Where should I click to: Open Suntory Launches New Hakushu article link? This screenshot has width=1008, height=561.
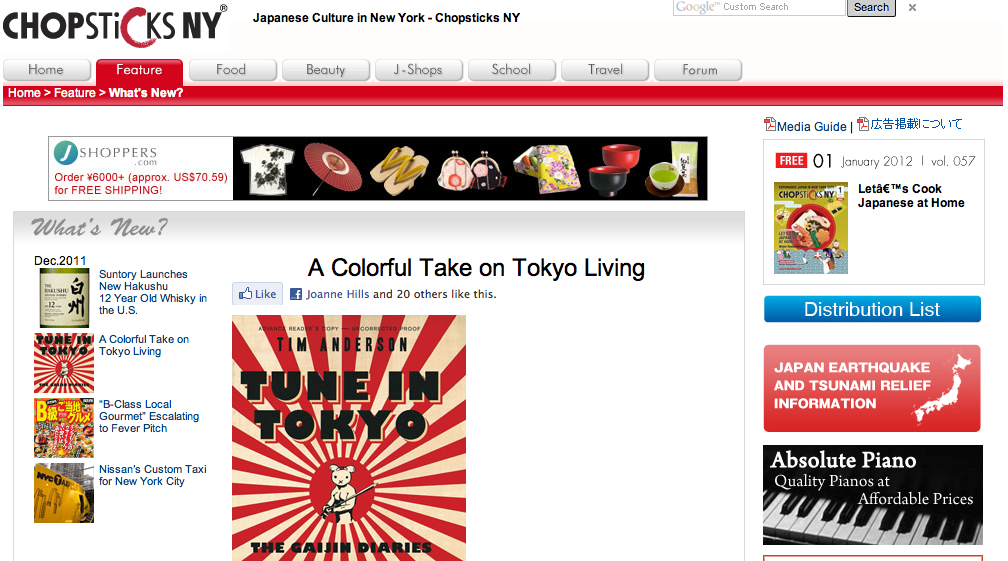click(153, 292)
